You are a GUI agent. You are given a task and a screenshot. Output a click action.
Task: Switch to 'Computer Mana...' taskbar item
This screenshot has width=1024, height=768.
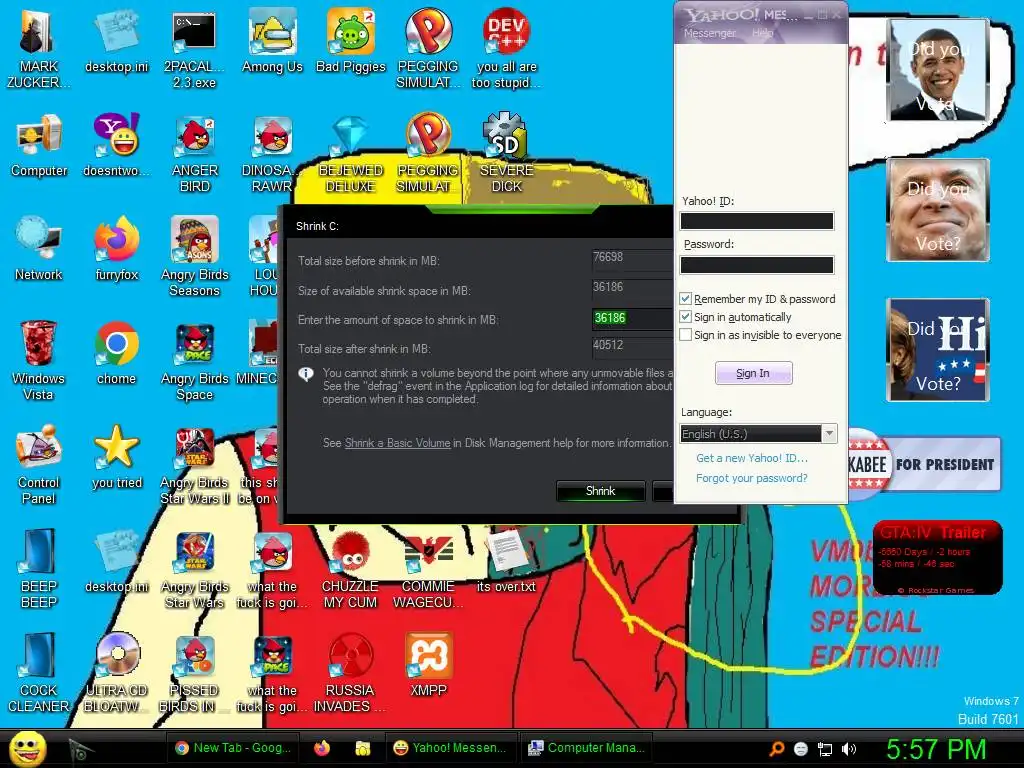click(x=586, y=748)
